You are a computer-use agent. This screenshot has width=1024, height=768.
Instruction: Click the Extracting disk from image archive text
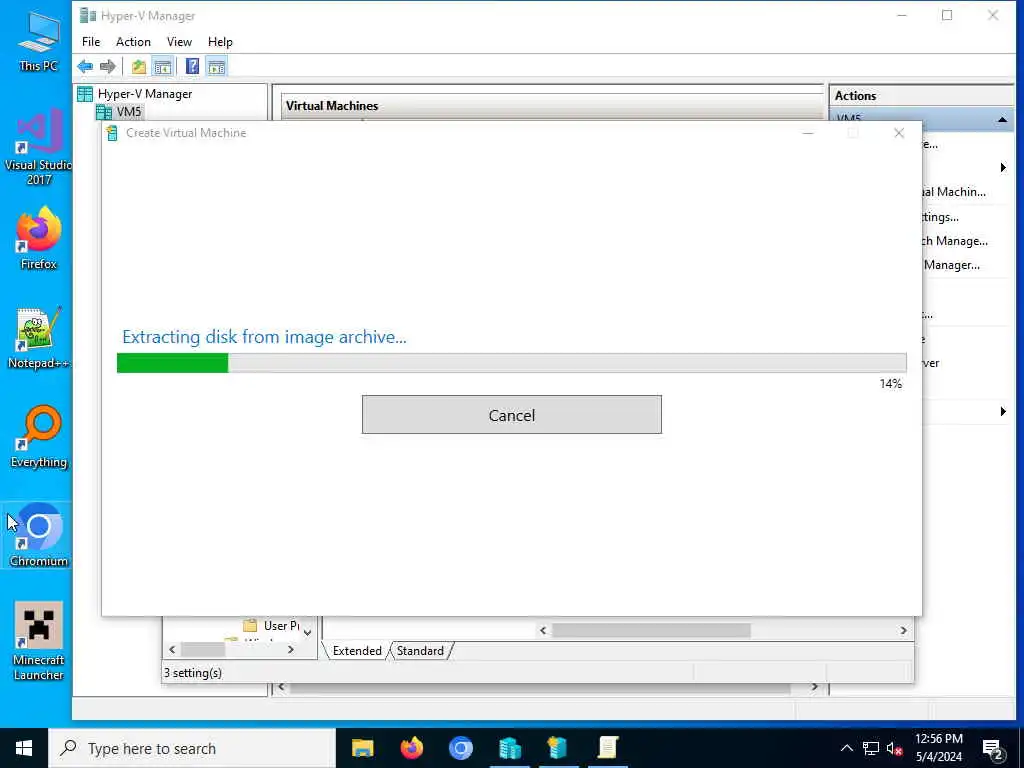pos(264,337)
